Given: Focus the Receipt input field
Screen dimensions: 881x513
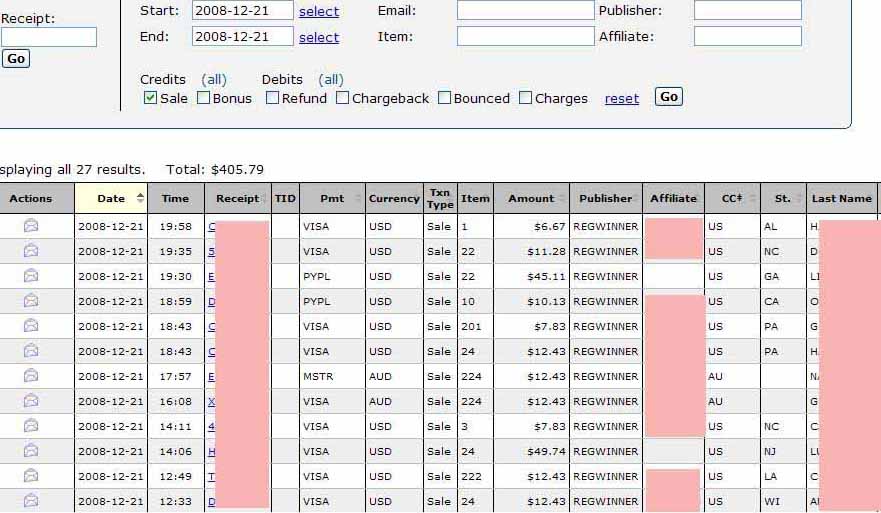Looking at the screenshot, I should (x=49, y=37).
